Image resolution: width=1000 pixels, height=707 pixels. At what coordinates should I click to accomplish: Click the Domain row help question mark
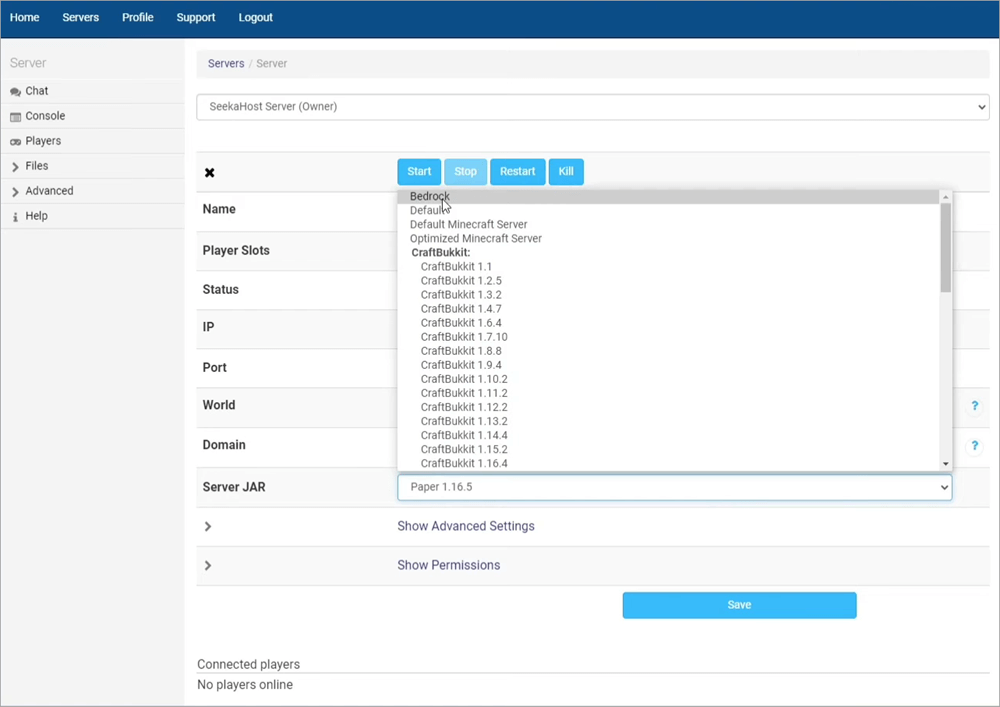coord(974,446)
